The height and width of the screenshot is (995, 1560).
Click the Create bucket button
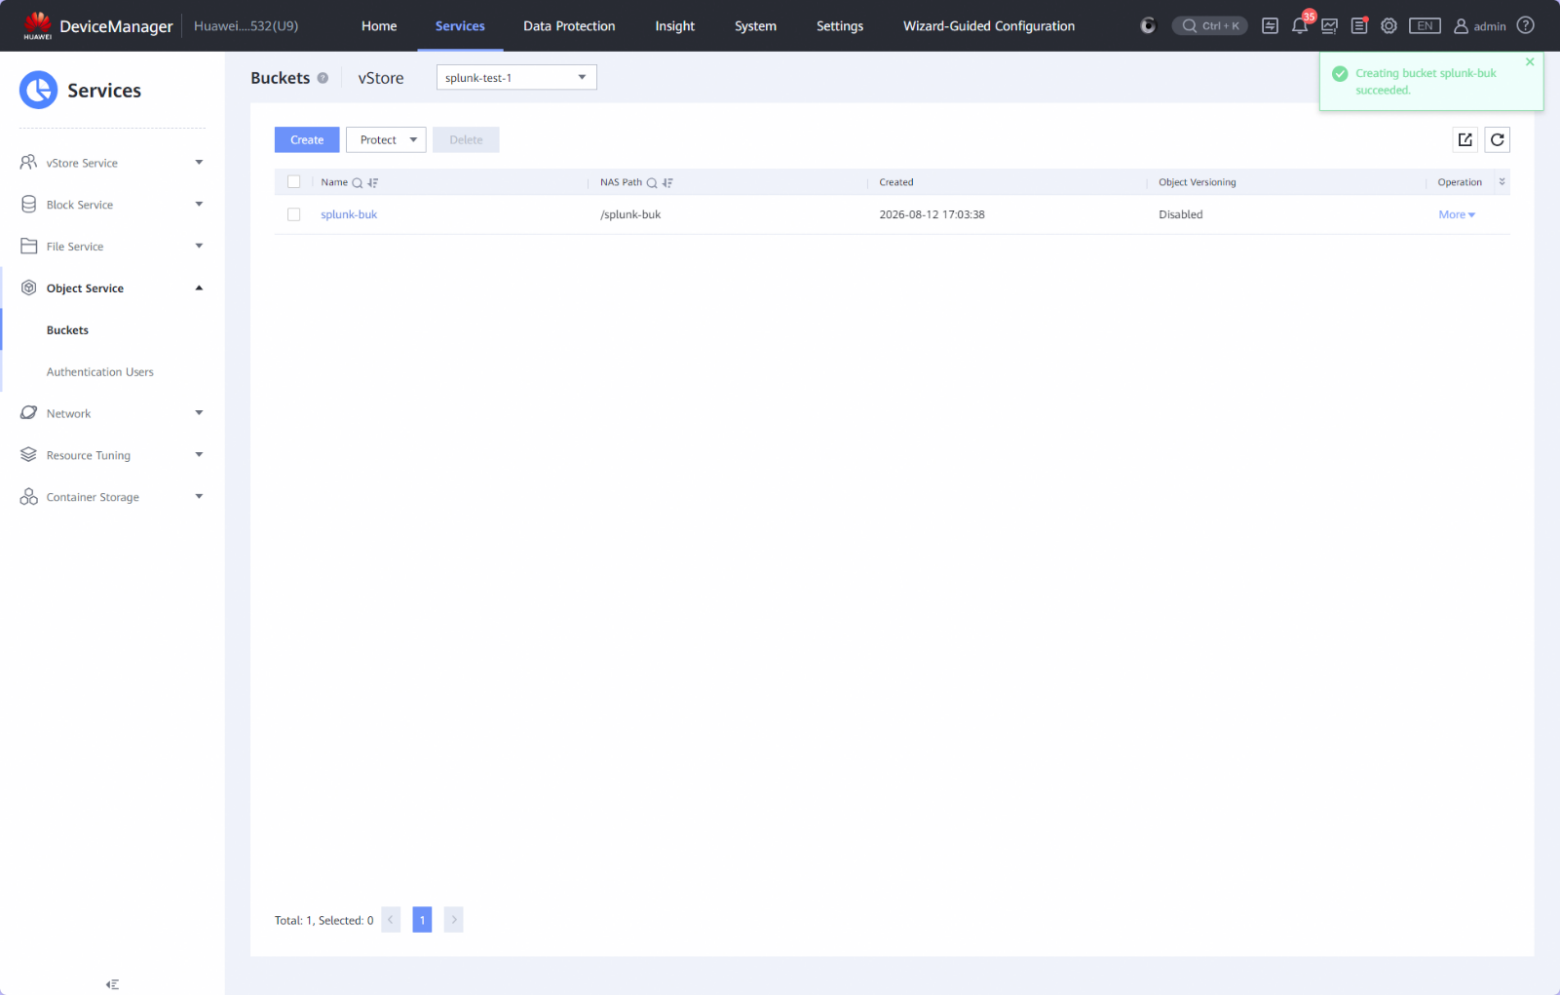point(307,140)
